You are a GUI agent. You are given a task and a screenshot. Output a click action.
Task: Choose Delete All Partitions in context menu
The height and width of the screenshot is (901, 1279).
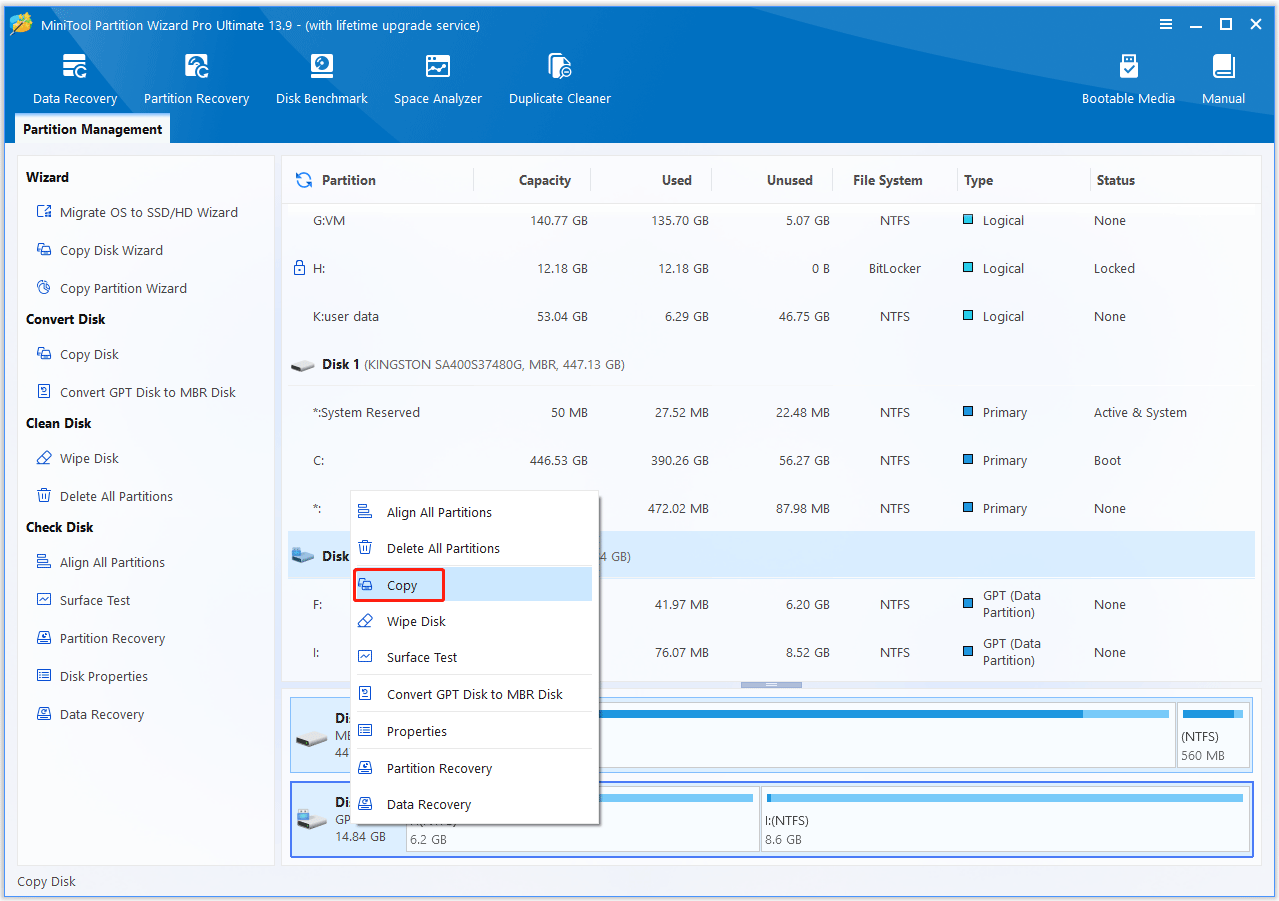click(x=474, y=548)
